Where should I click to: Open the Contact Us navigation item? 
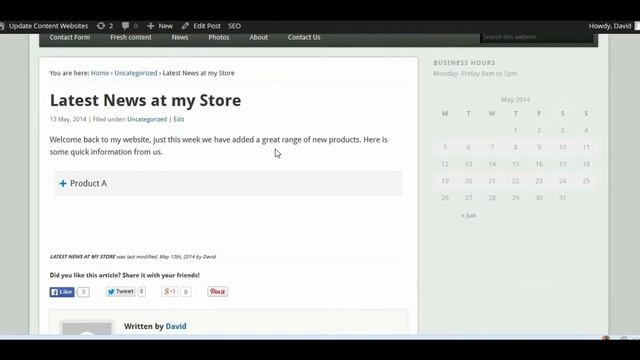coord(304,37)
